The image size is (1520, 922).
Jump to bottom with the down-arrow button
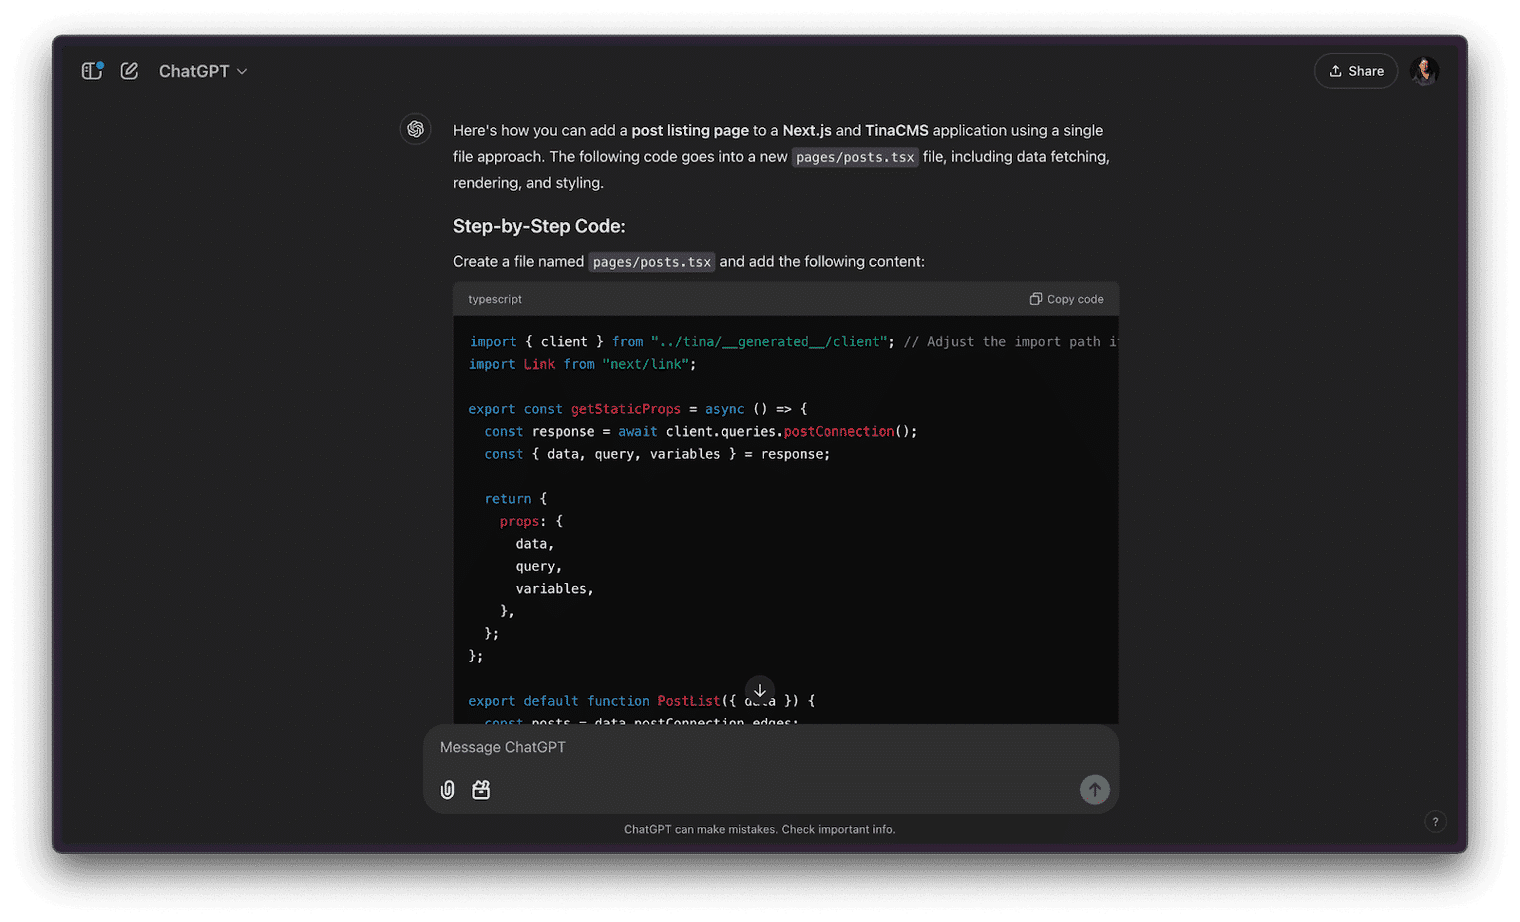pos(760,691)
